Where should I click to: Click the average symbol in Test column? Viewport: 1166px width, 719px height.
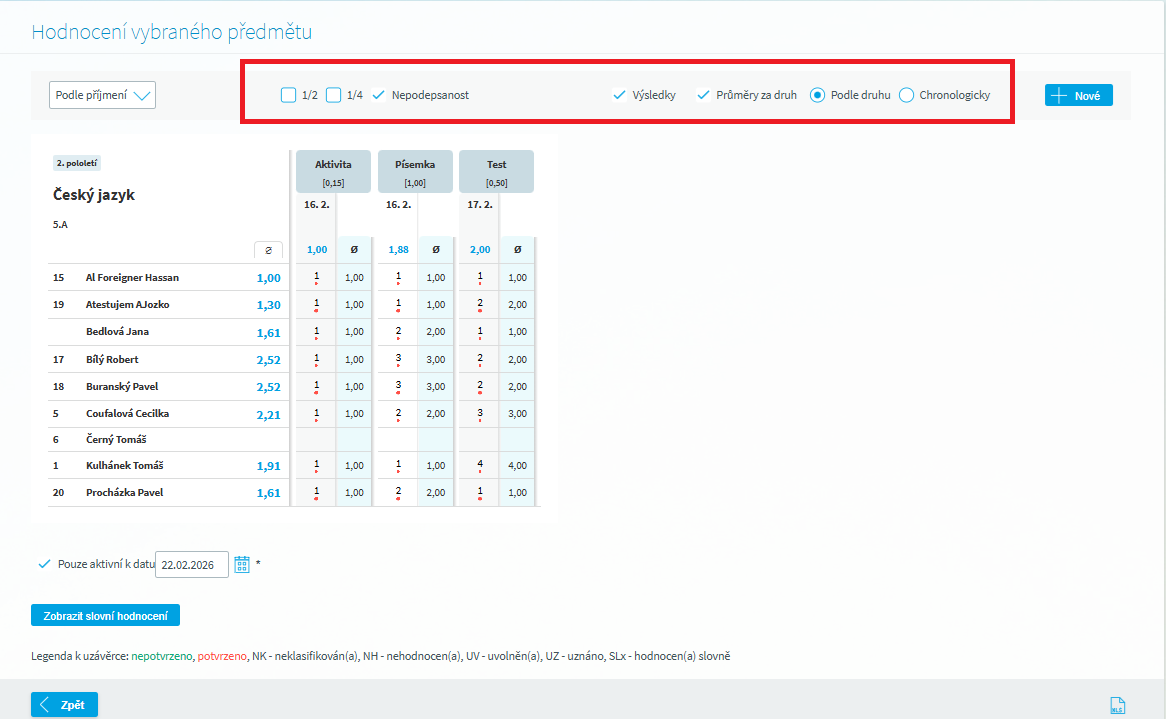click(517, 250)
